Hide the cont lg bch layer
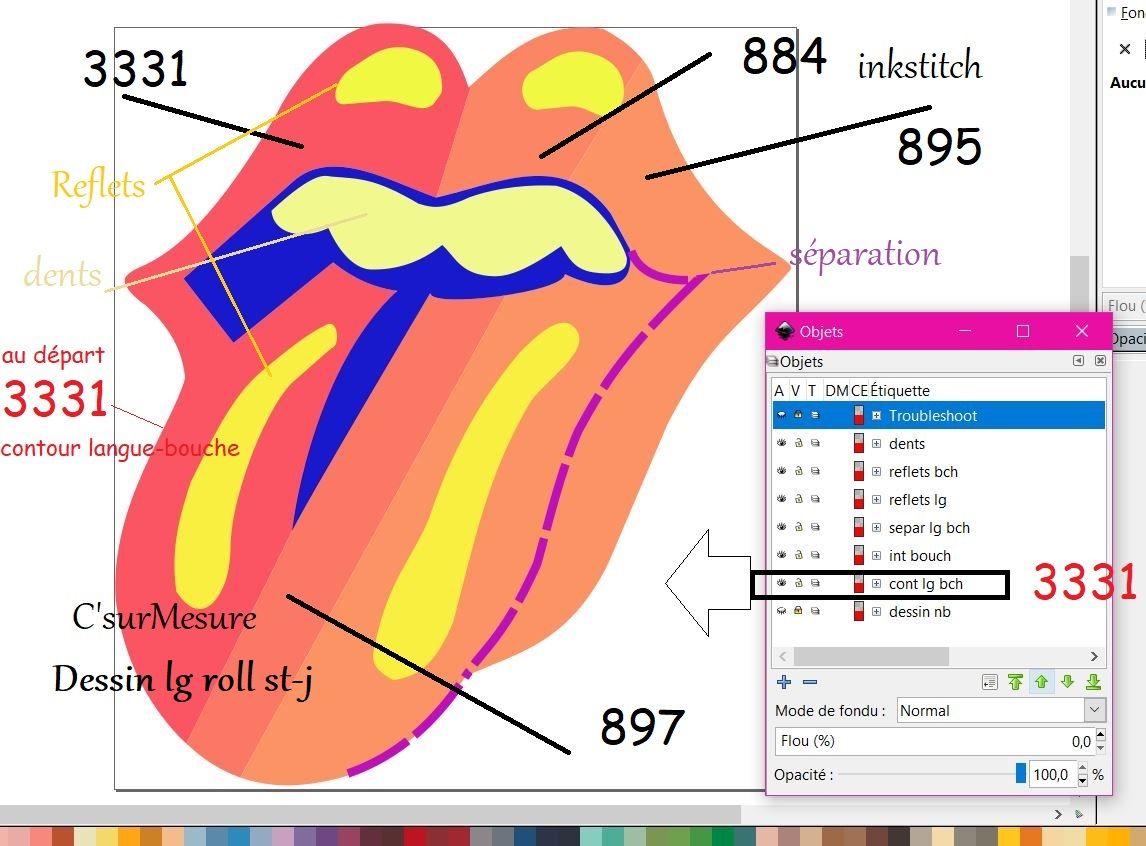 781,583
